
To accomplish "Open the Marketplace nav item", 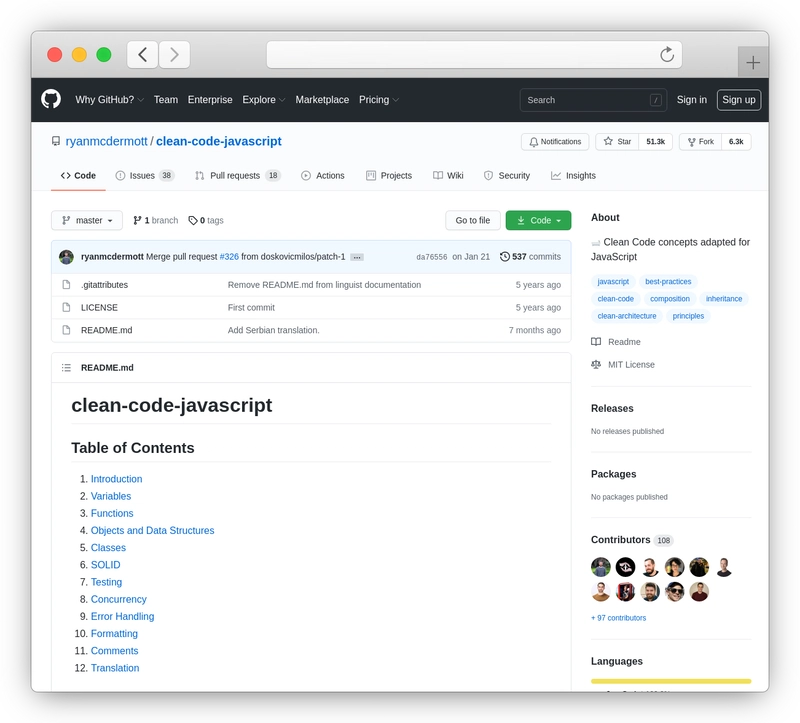I will 322,100.
